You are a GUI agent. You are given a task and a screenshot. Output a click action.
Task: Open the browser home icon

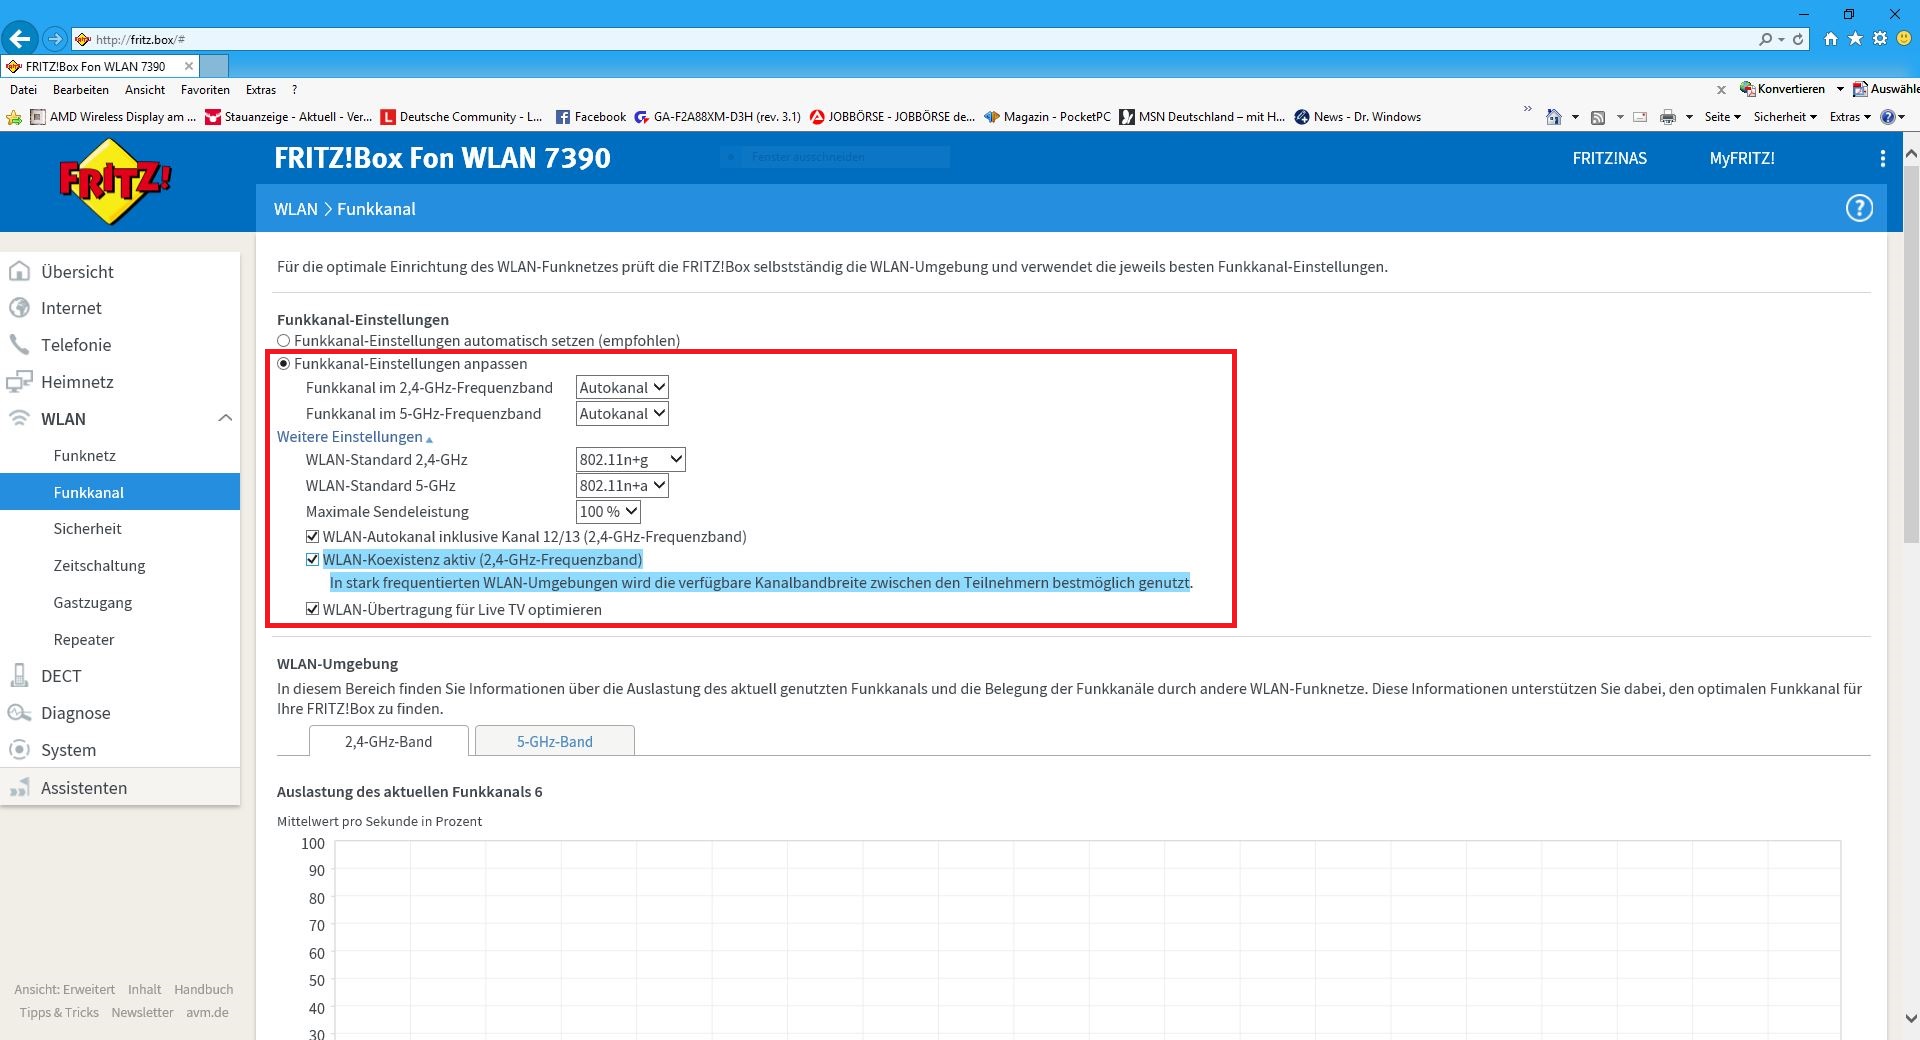pyautogui.click(x=1831, y=39)
